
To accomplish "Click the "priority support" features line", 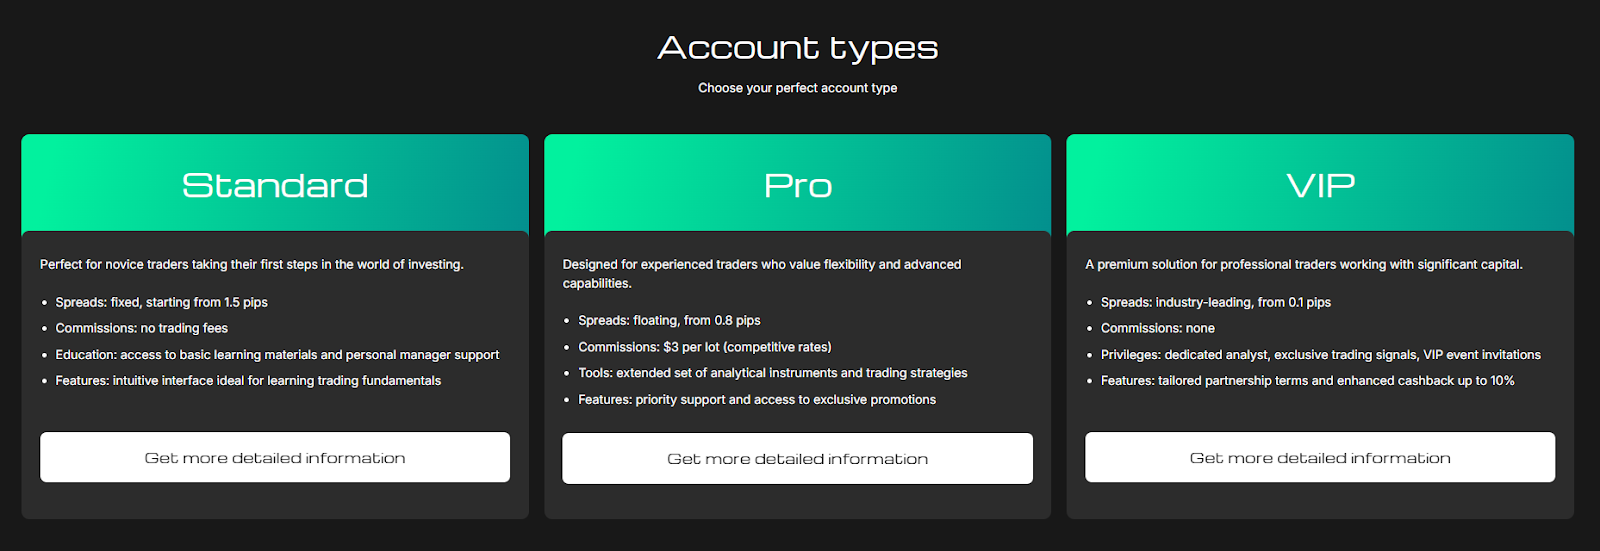I will [757, 400].
